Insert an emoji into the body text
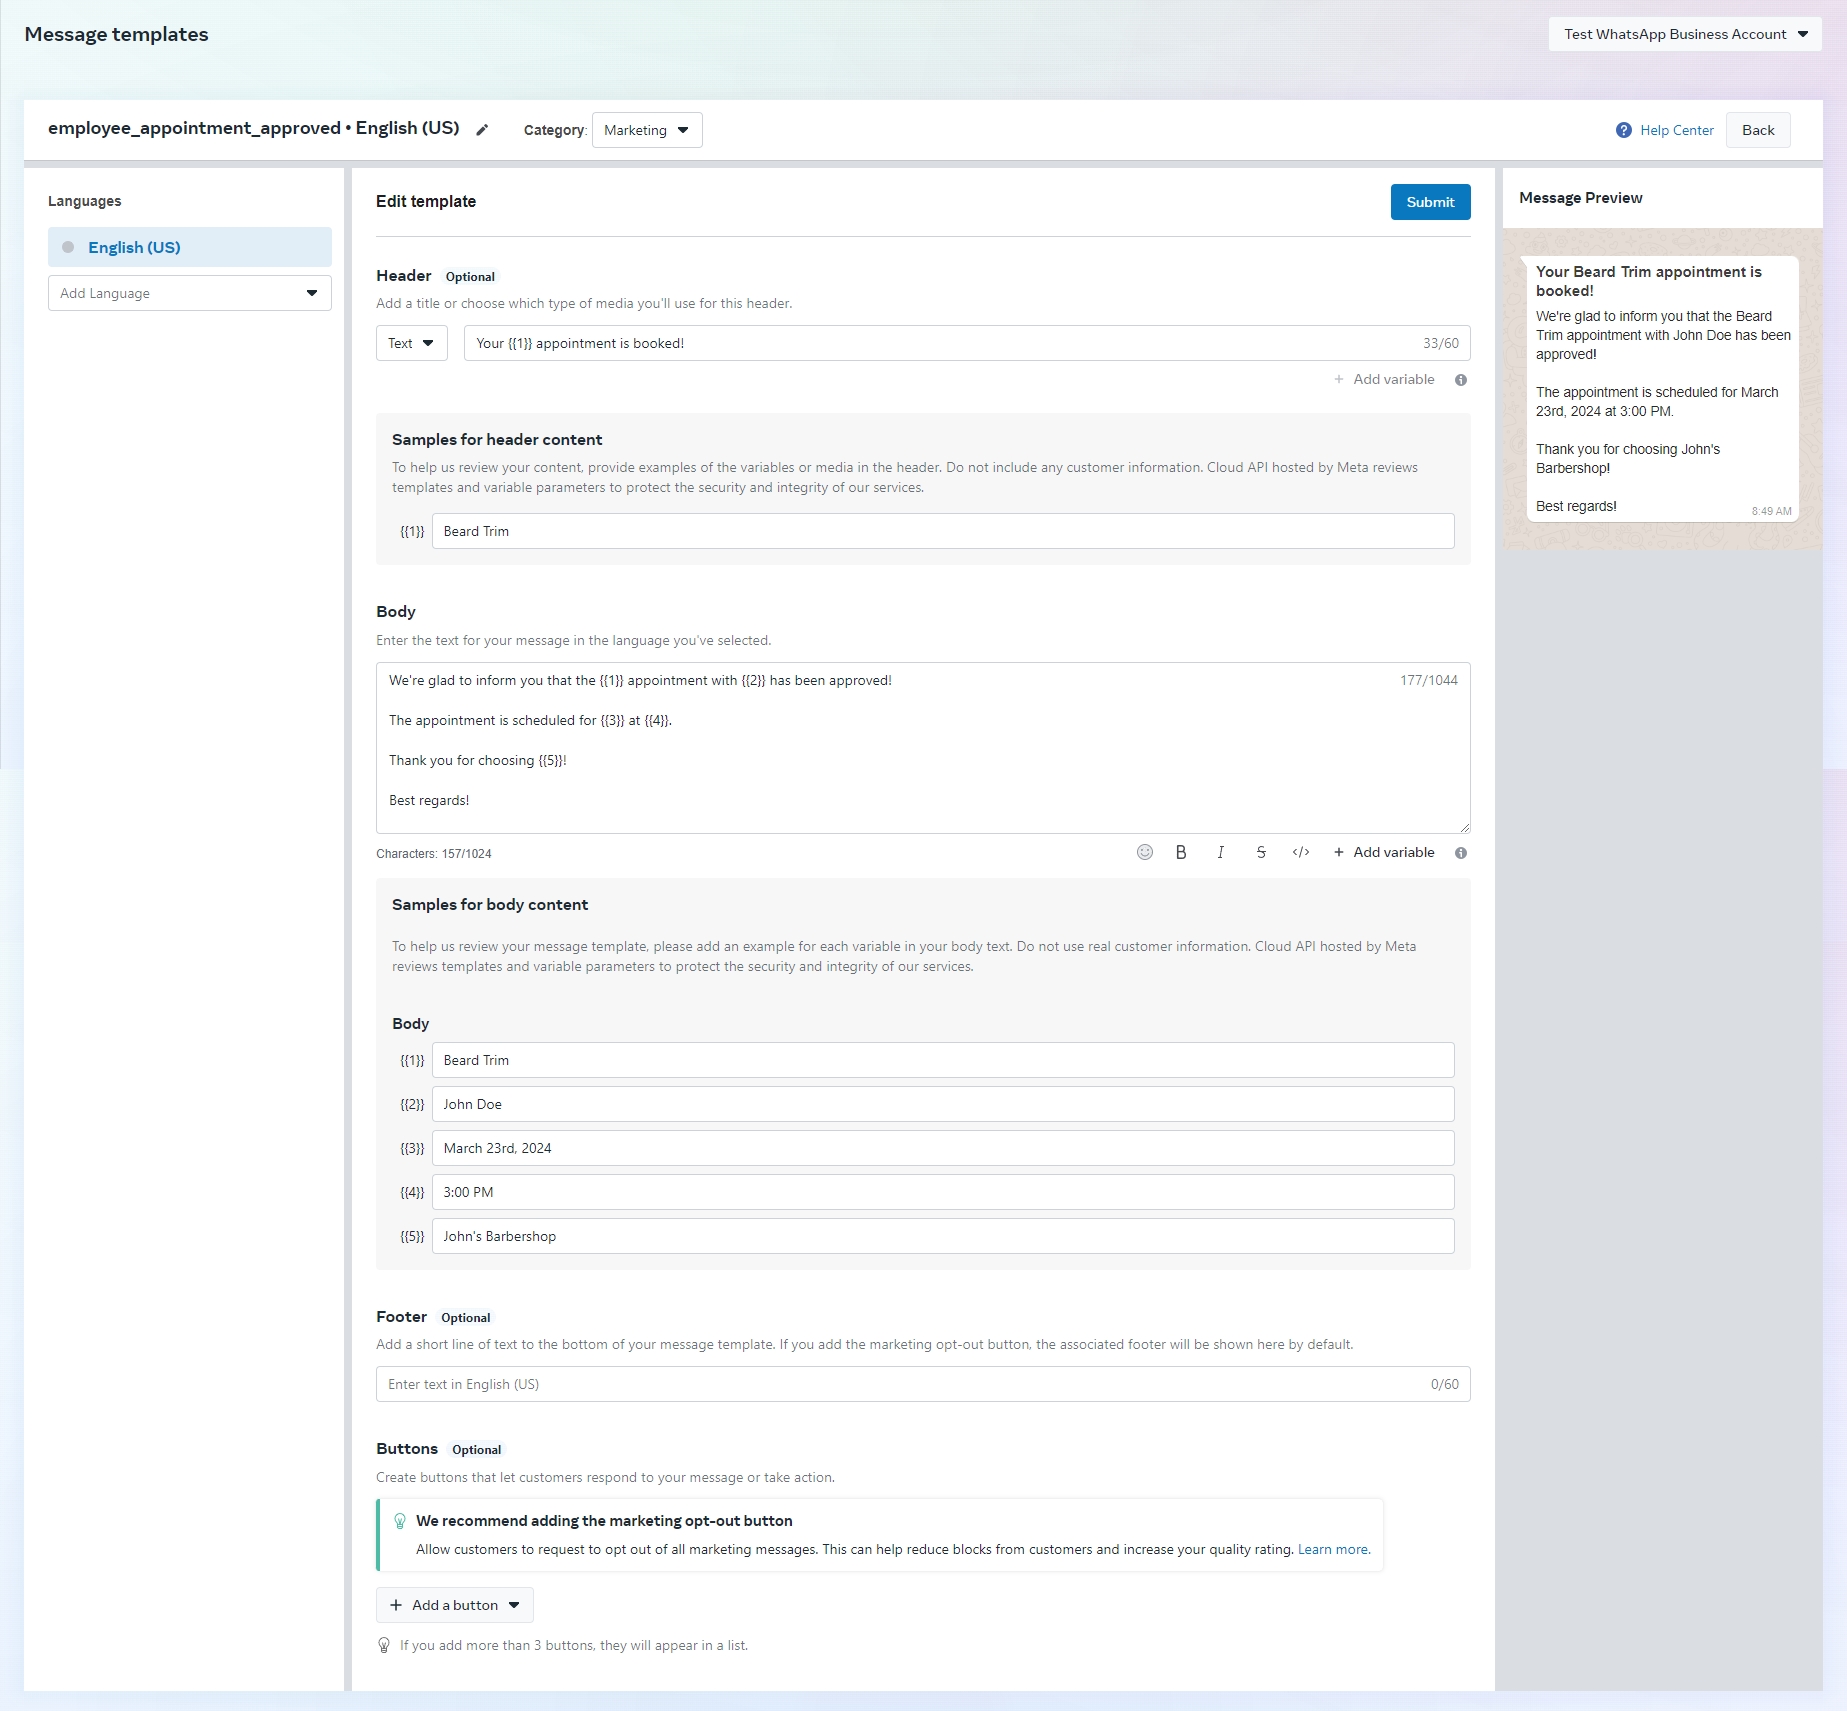The image size is (1847, 1711). click(x=1145, y=852)
